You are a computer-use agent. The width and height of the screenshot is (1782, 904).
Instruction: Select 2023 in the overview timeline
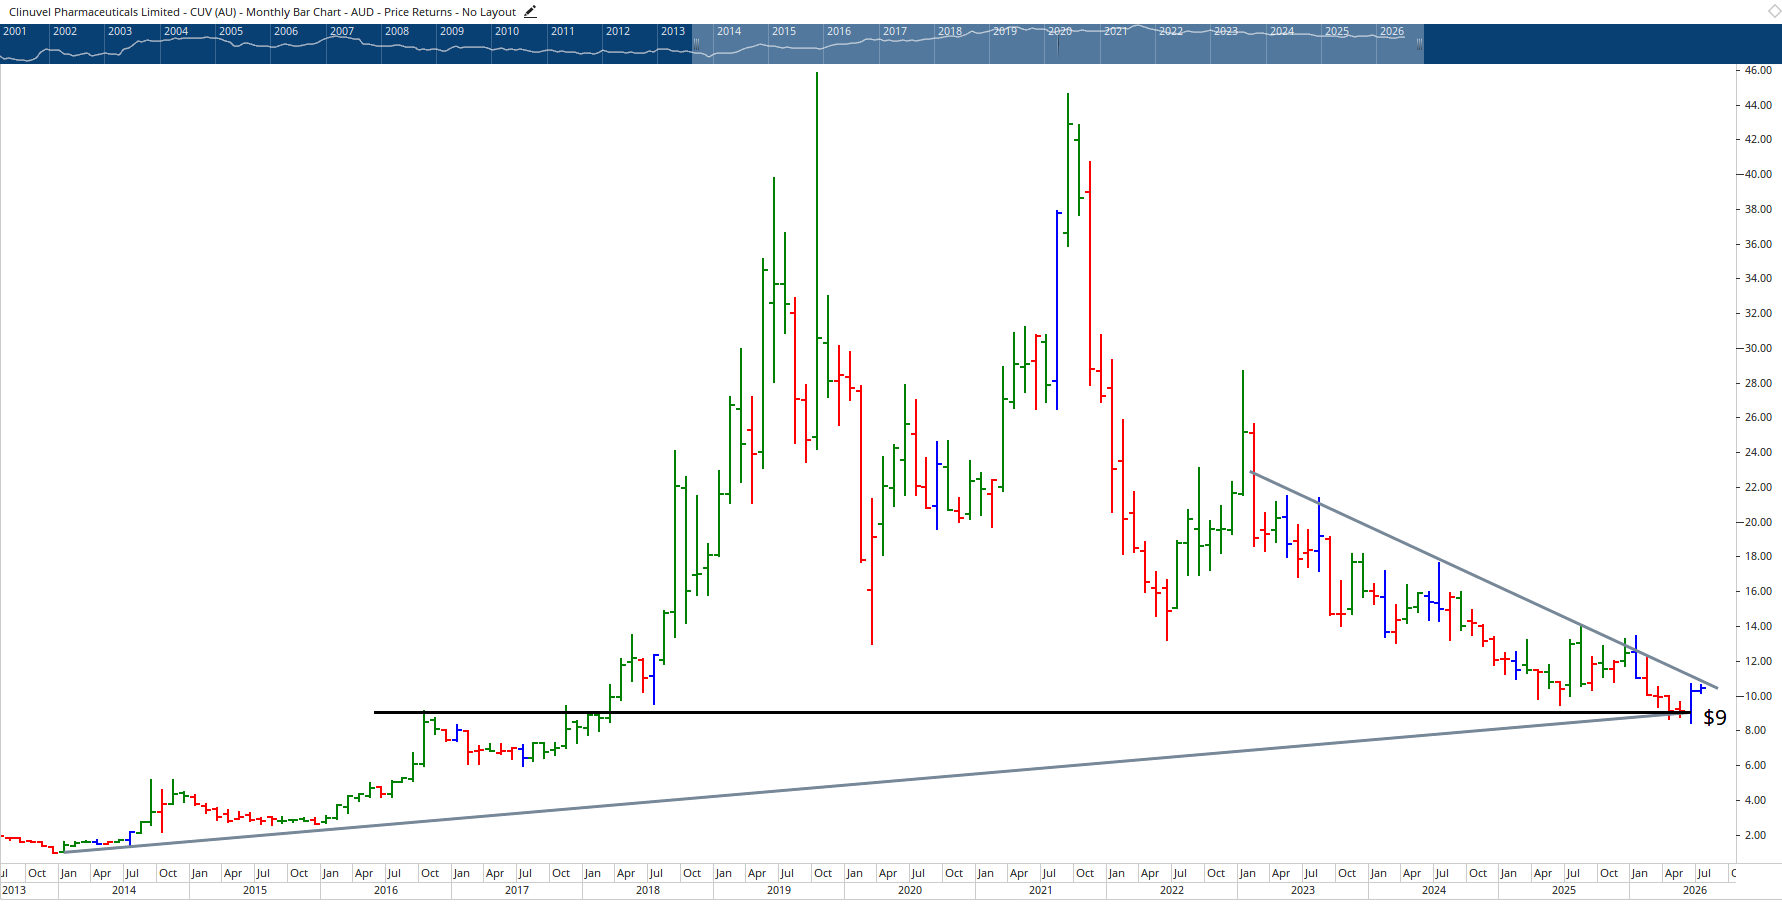[1226, 31]
